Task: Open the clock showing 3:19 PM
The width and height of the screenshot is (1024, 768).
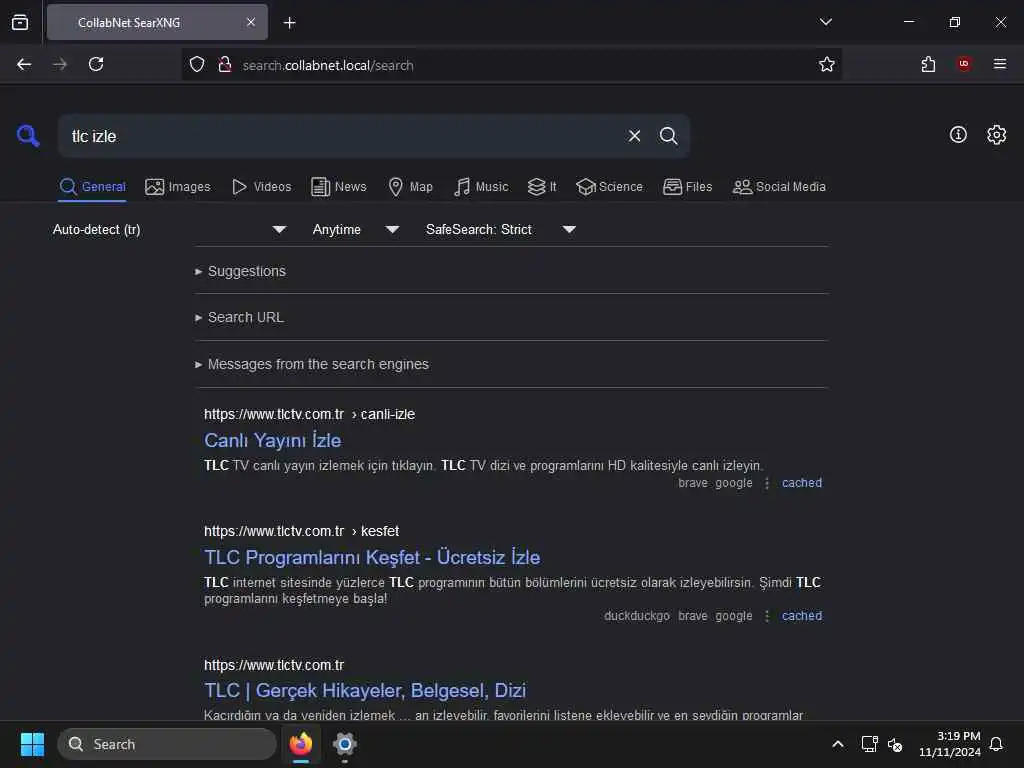Action: tap(950, 744)
